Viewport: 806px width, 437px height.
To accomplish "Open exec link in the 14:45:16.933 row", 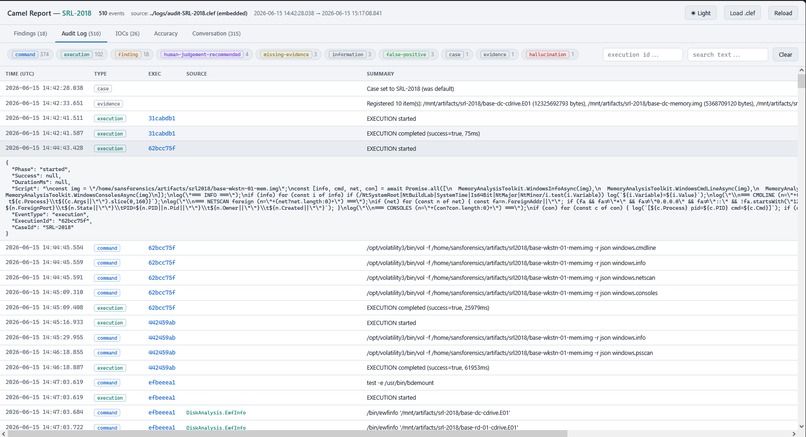I will click(162, 323).
